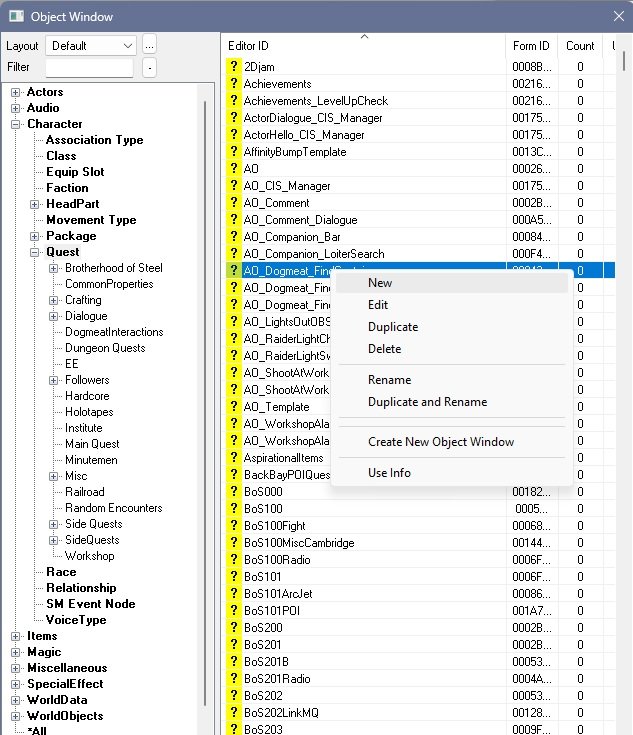Click the question mark icon beside BoS201Radio
Image resolution: width=633 pixels, height=735 pixels.
point(234,678)
